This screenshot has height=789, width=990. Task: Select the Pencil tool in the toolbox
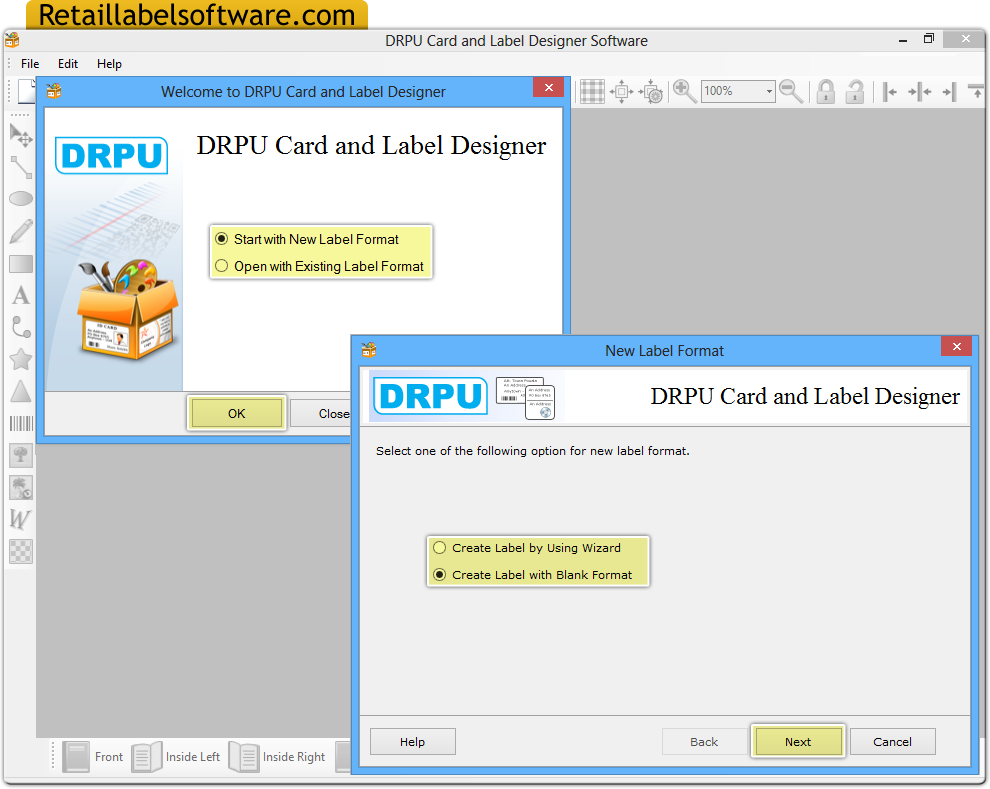pyautogui.click(x=21, y=231)
